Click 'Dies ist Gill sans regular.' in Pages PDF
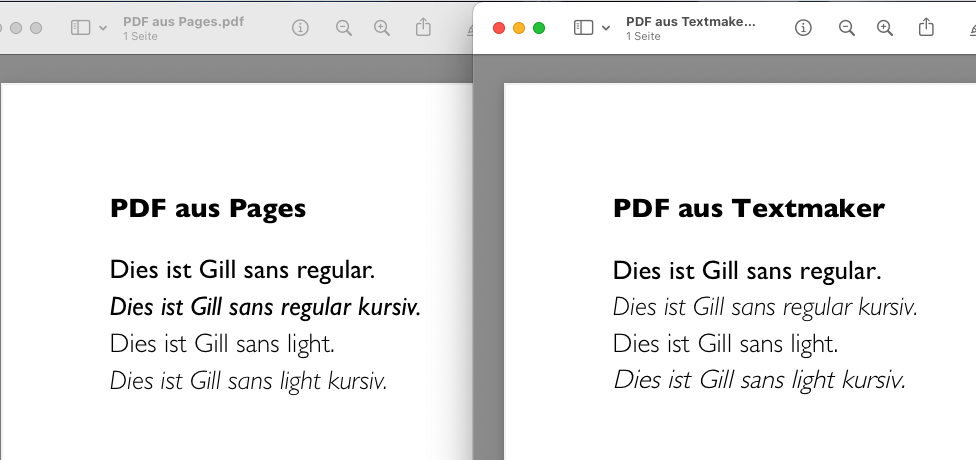Screen dimensions: 976x460 [x=243, y=271]
